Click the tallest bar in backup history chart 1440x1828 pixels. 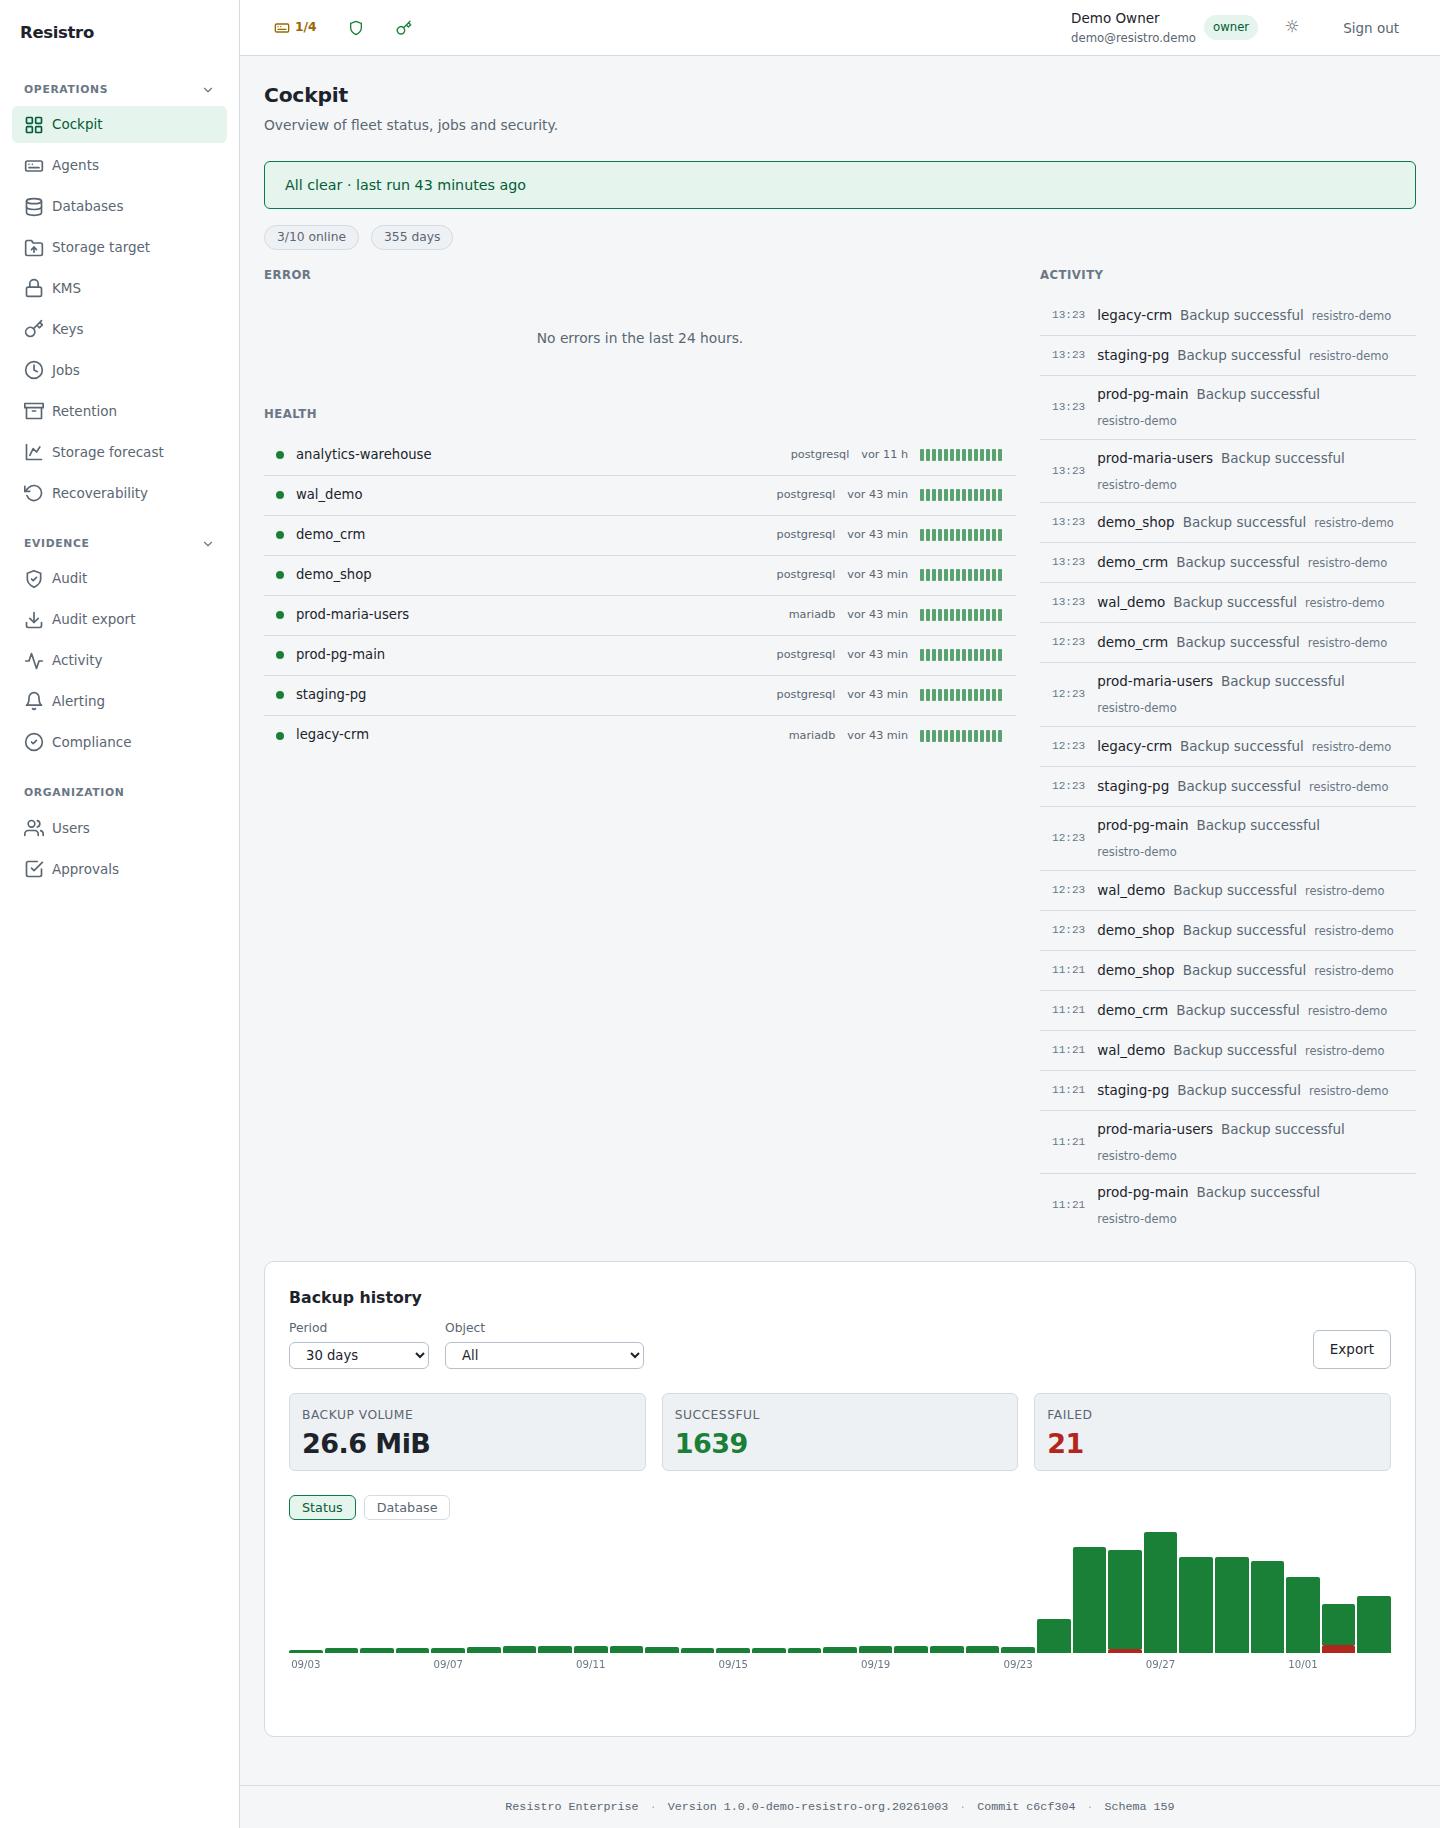[x=1160, y=1592]
